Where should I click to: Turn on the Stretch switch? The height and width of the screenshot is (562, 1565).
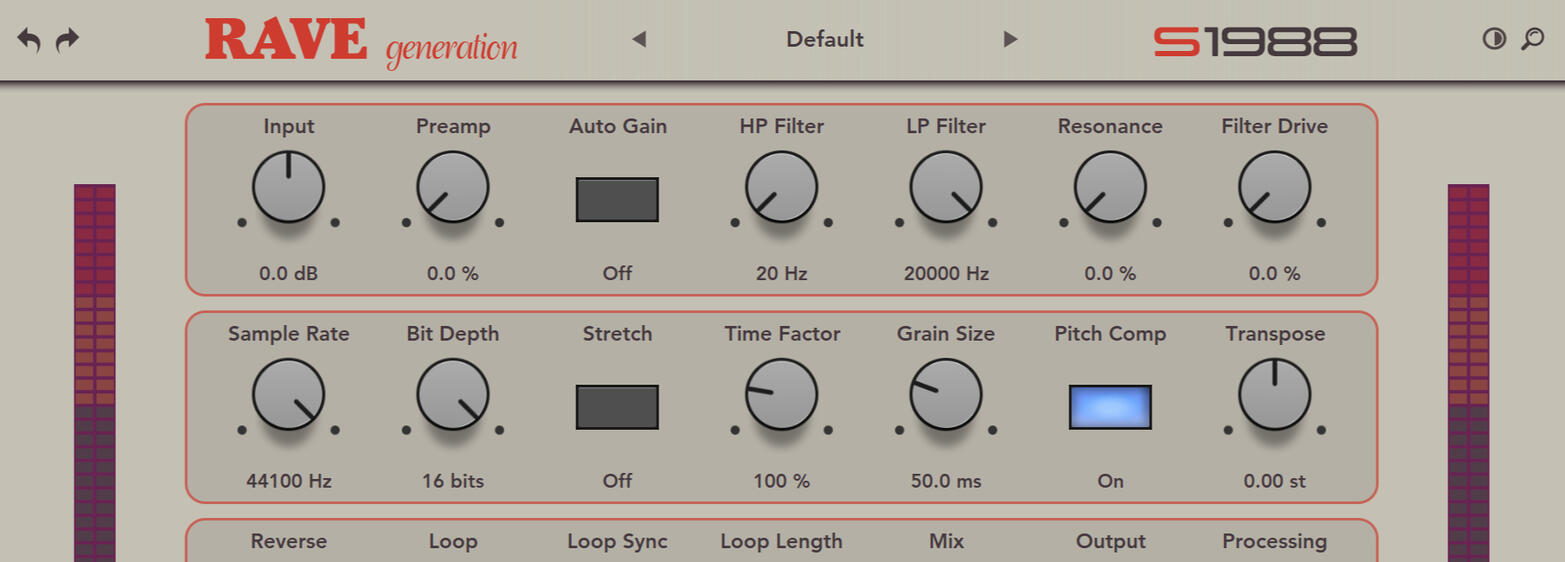click(617, 407)
